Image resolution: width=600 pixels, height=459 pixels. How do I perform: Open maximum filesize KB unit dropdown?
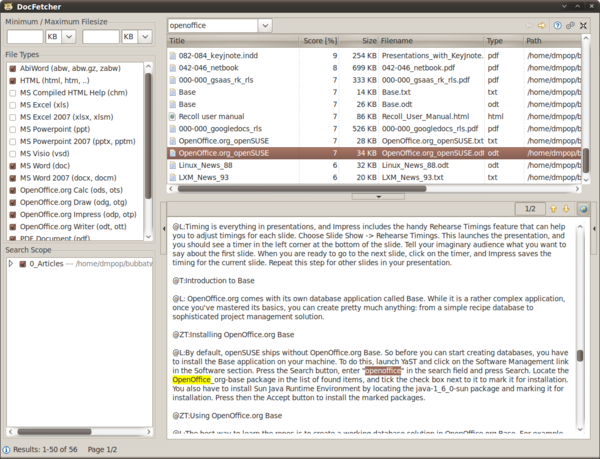point(145,37)
